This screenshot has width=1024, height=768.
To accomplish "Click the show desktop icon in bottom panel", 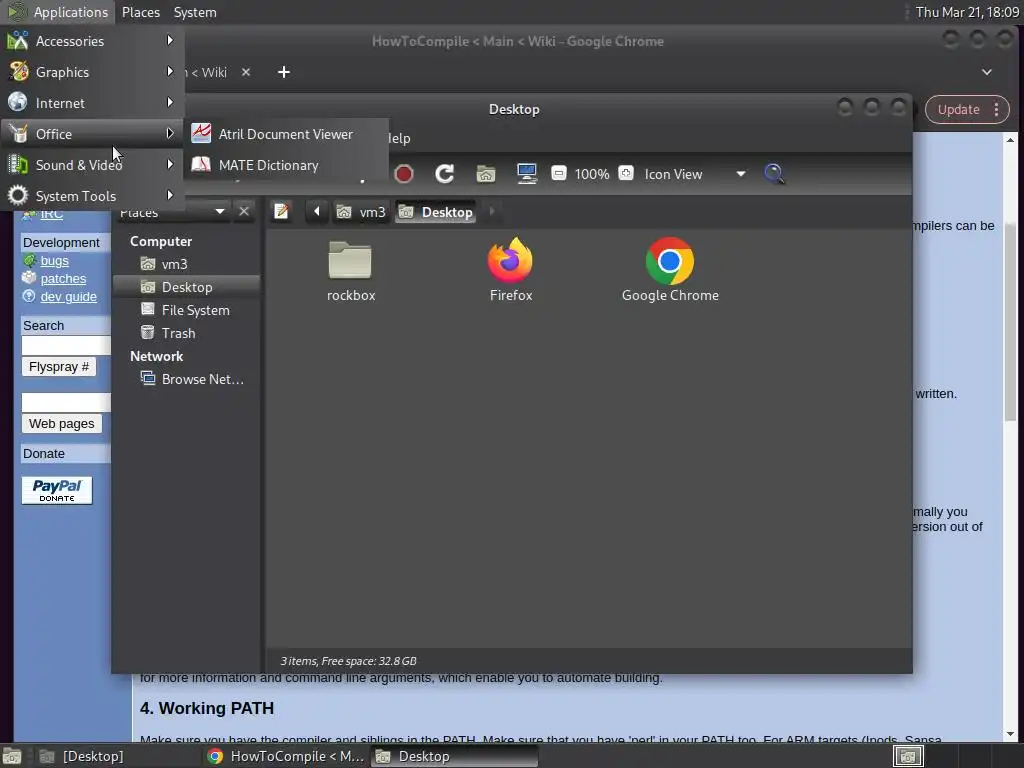I will (x=12, y=756).
